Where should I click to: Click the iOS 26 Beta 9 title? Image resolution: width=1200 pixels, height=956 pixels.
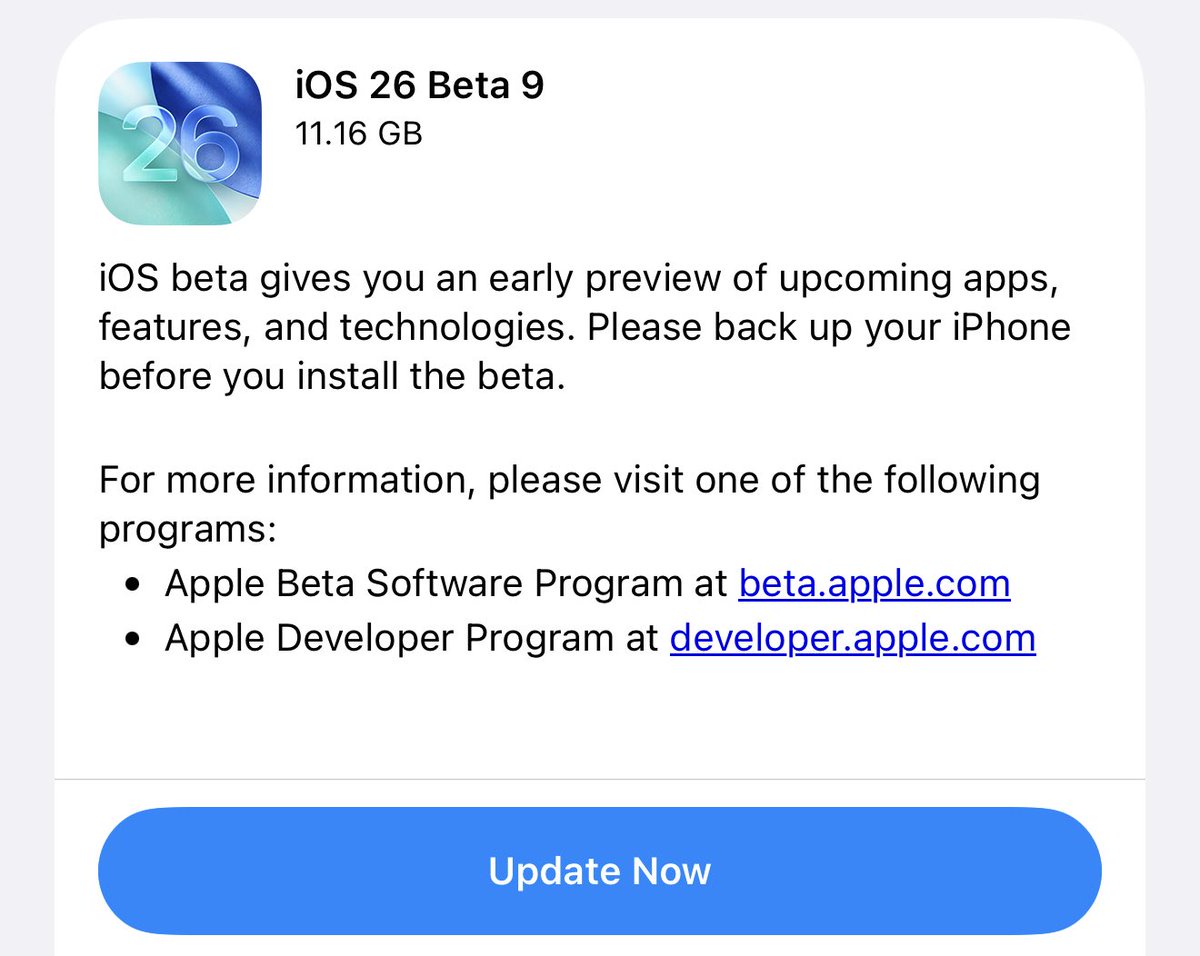click(x=419, y=85)
